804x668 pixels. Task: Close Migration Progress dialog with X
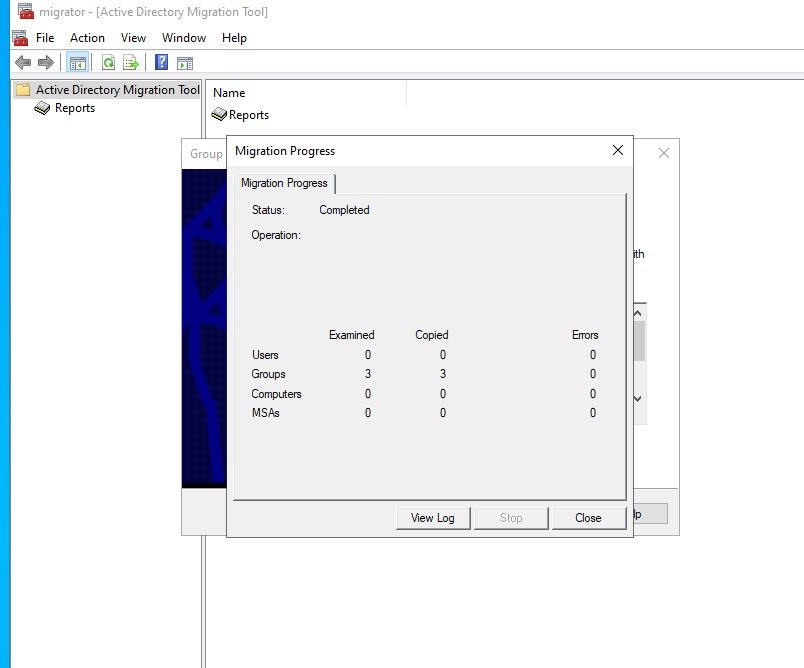click(618, 150)
